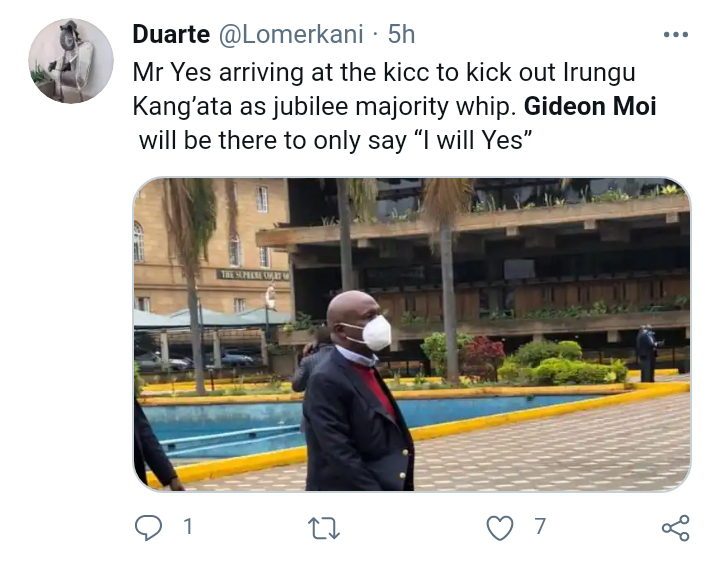Click the bold Gideon Moi text
720x563 pixels.
(590, 106)
